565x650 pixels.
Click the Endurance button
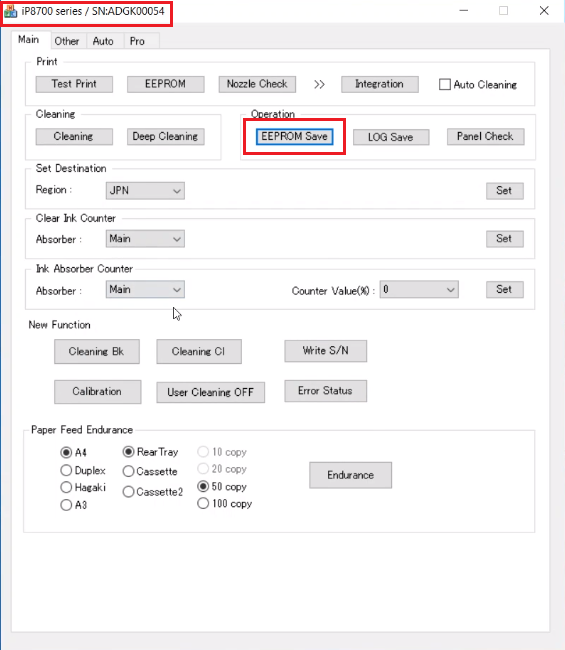point(350,475)
